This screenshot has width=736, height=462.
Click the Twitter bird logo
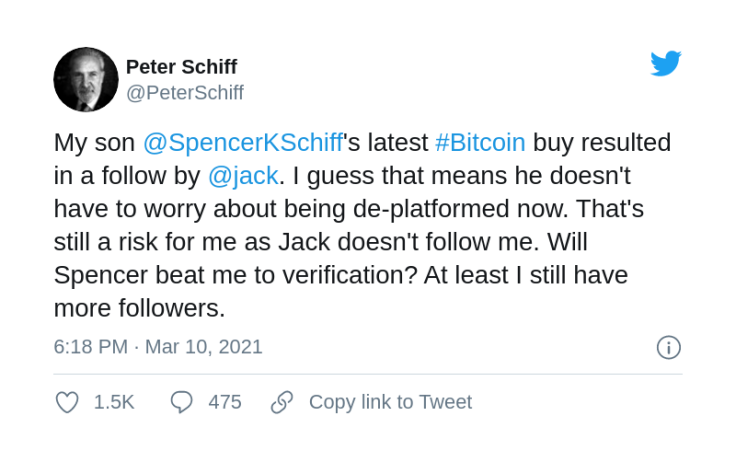click(666, 63)
